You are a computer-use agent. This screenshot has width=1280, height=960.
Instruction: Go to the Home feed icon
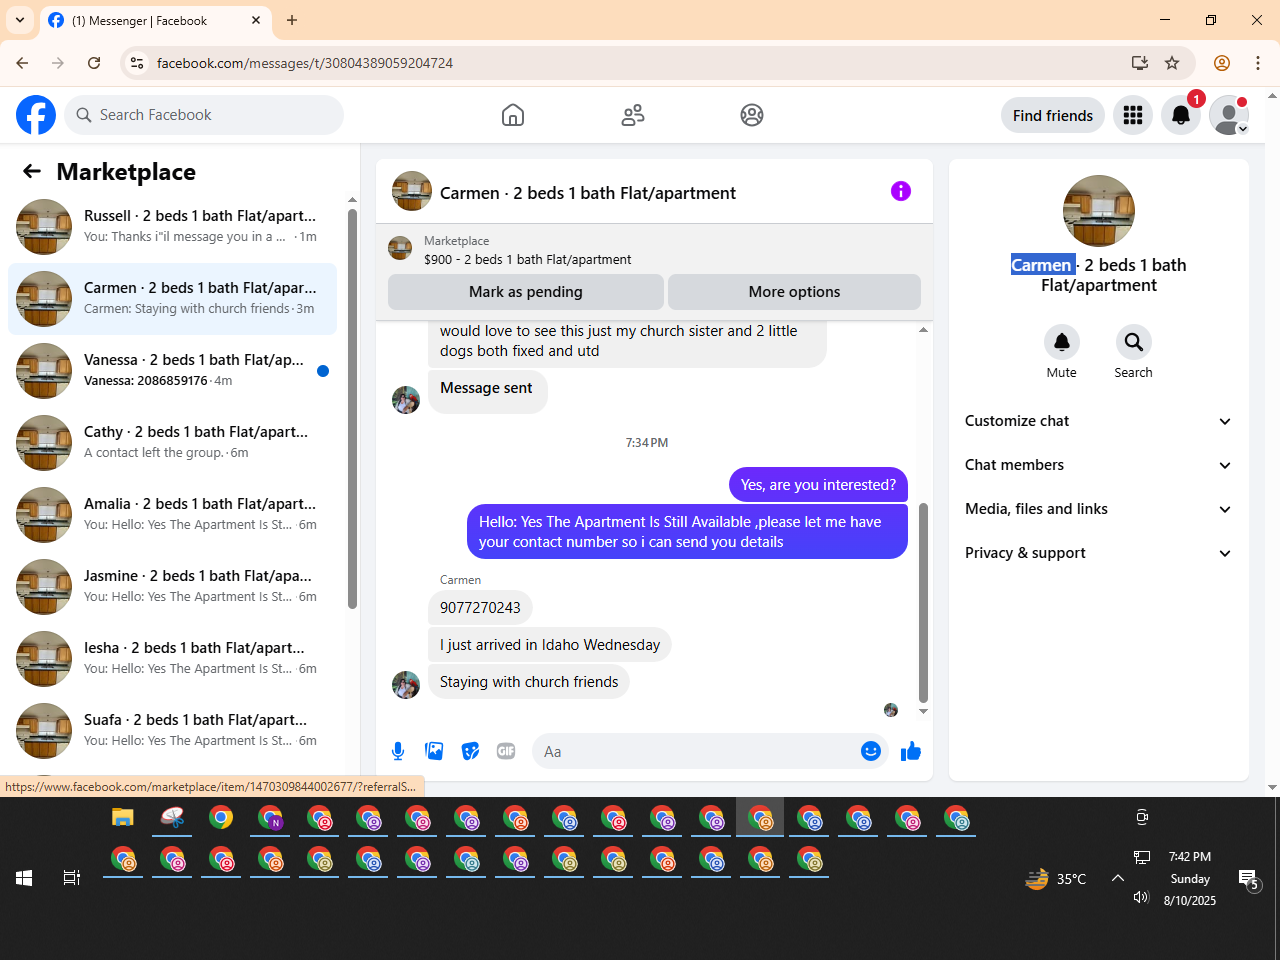click(513, 115)
